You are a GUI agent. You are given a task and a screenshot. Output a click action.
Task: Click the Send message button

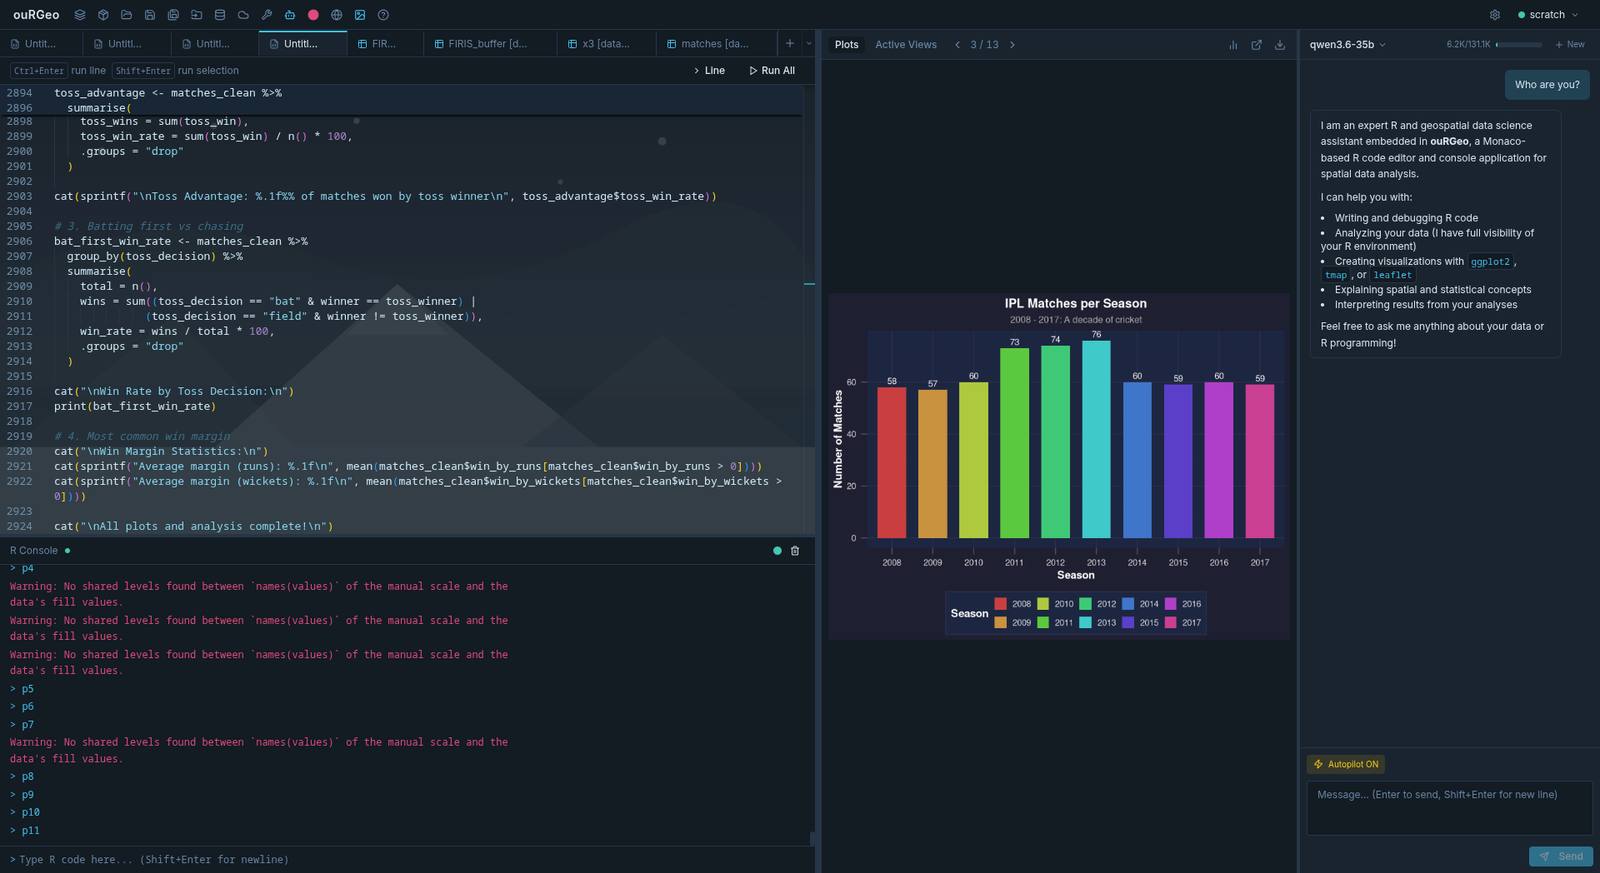coord(1561,857)
